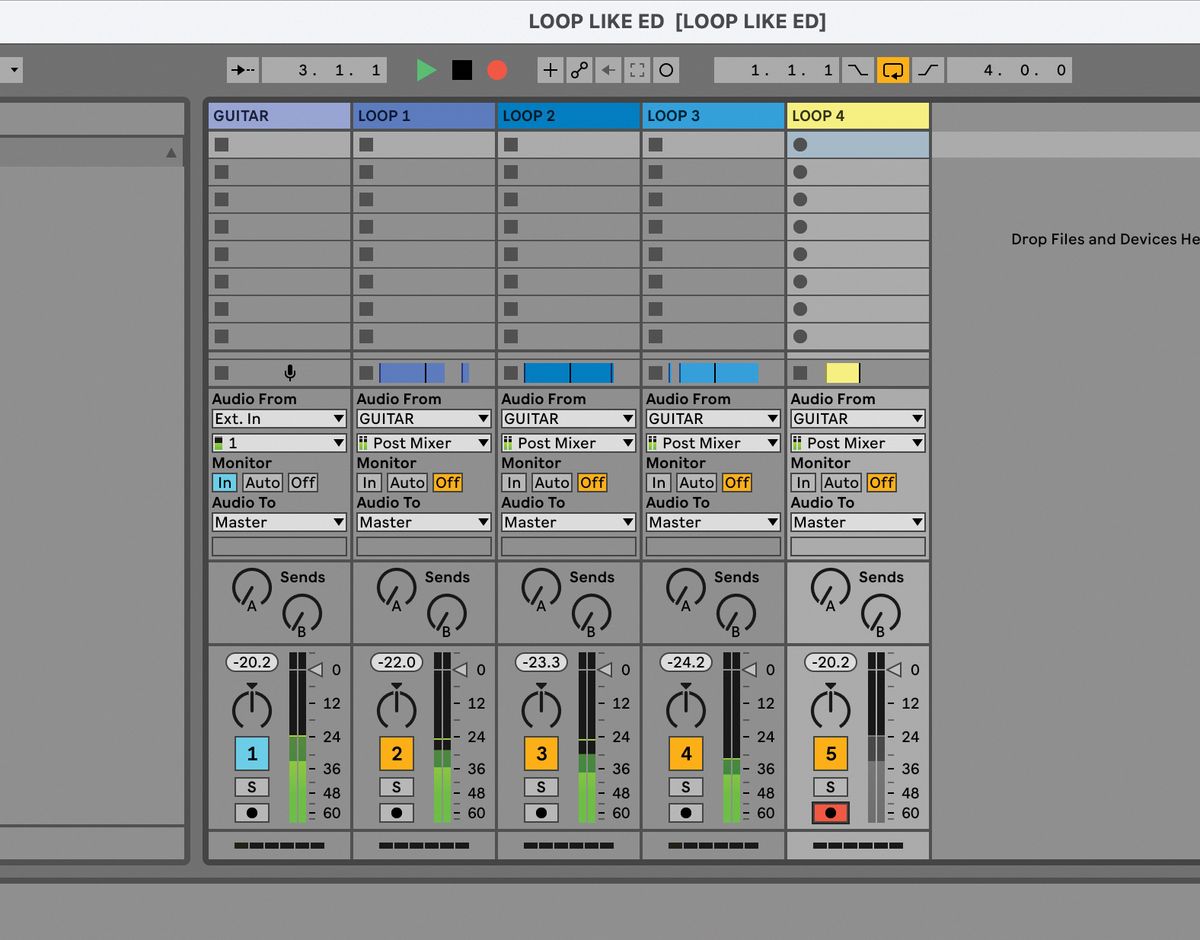Stop the transport with the black square
The width and height of the screenshot is (1200, 940).
[462, 70]
